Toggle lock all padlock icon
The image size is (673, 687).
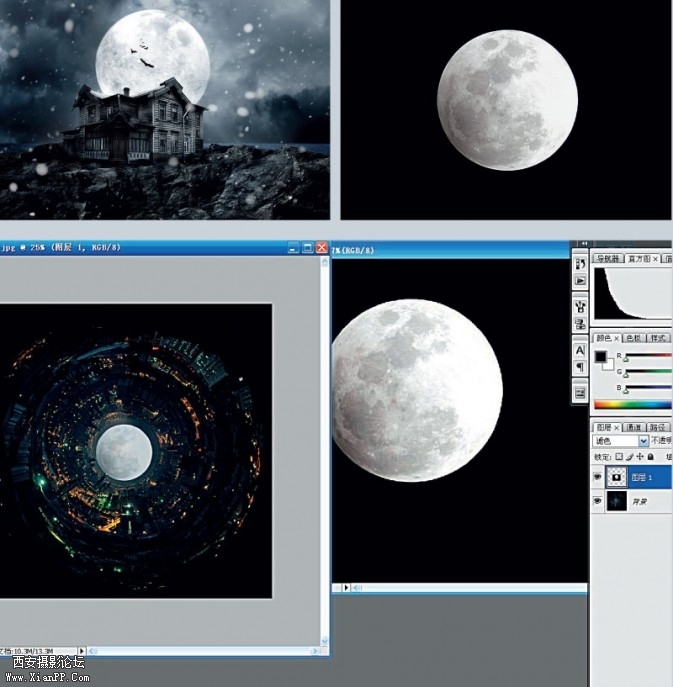[651, 457]
